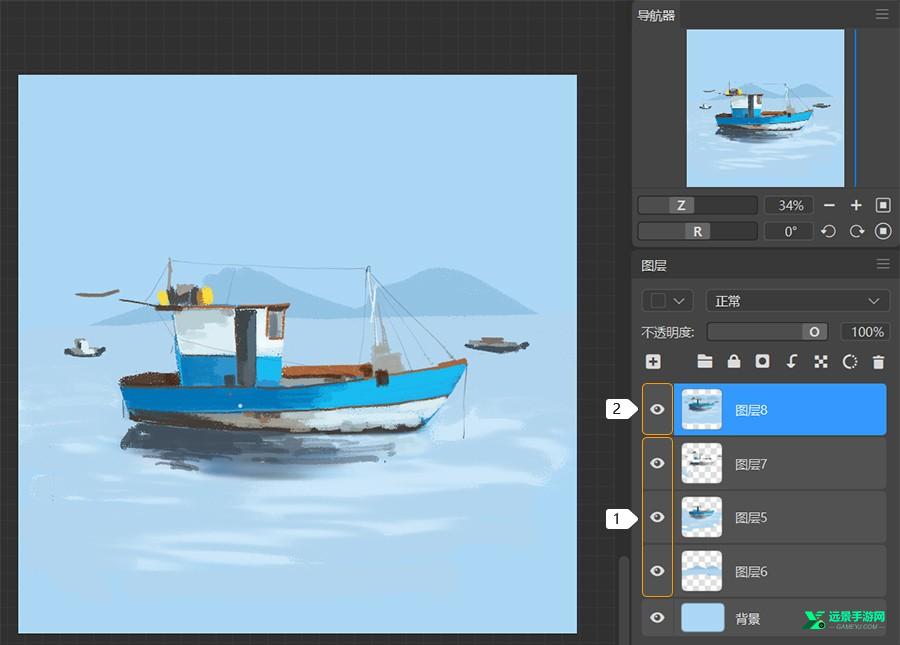
Task: Select the 背景 layer by its name
Action: point(747,619)
